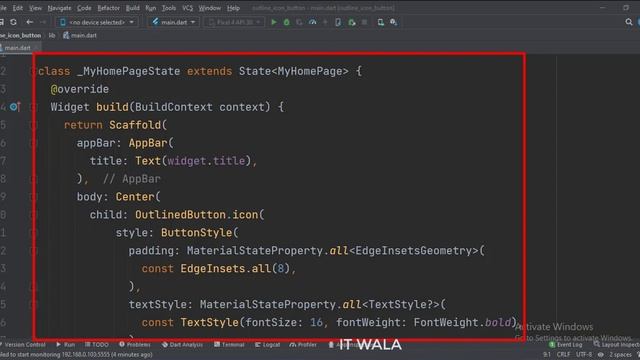Image resolution: width=640 pixels, height=360 pixels.
Task: Open the Dart Analysis tool window
Action: pyautogui.click(x=182, y=344)
